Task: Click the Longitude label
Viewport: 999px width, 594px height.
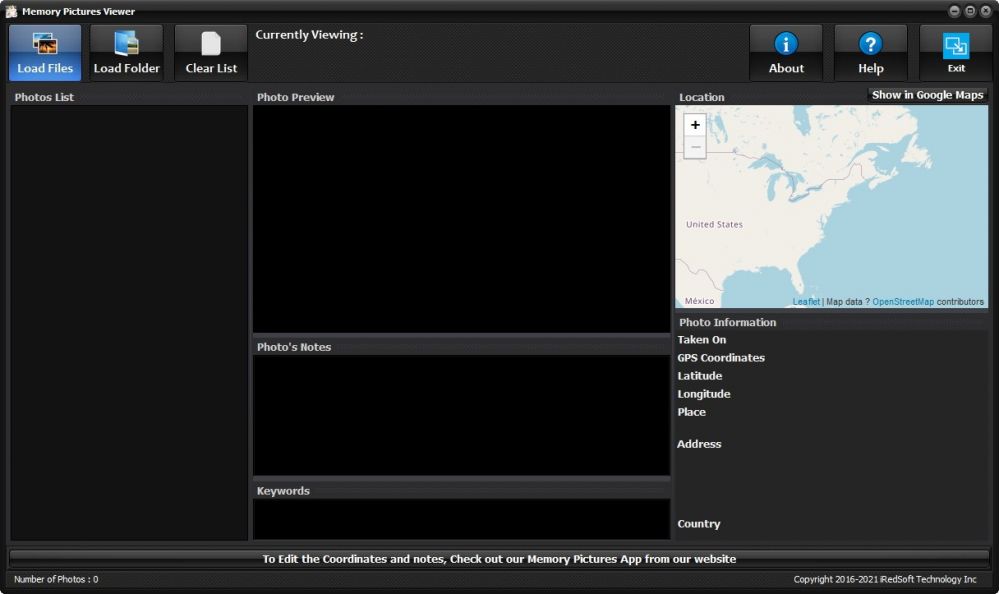Action: pyautogui.click(x=704, y=394)
